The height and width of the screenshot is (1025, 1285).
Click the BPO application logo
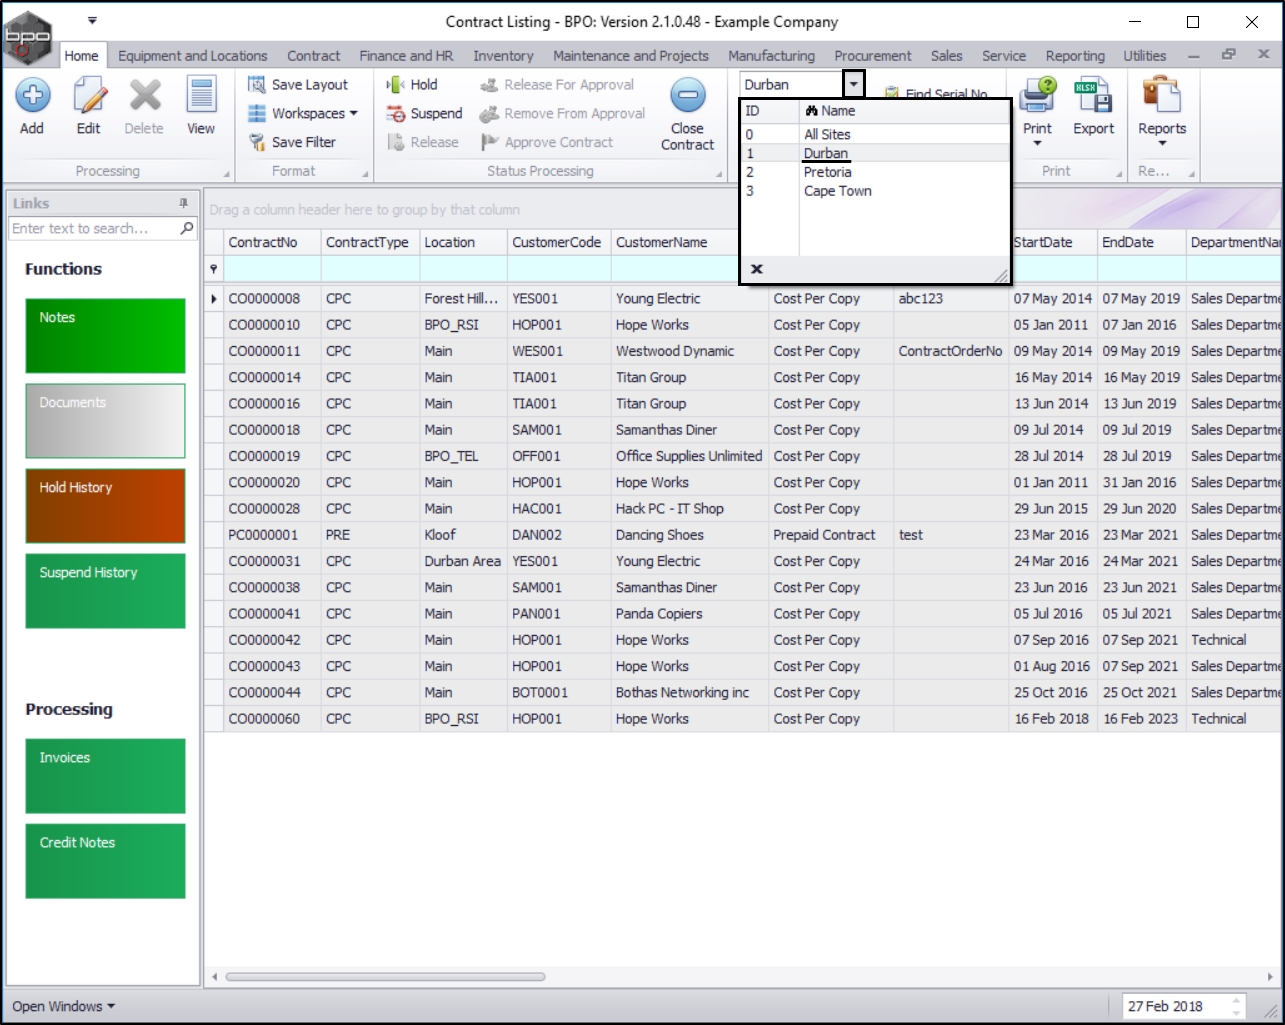click(x=27, y=36)
